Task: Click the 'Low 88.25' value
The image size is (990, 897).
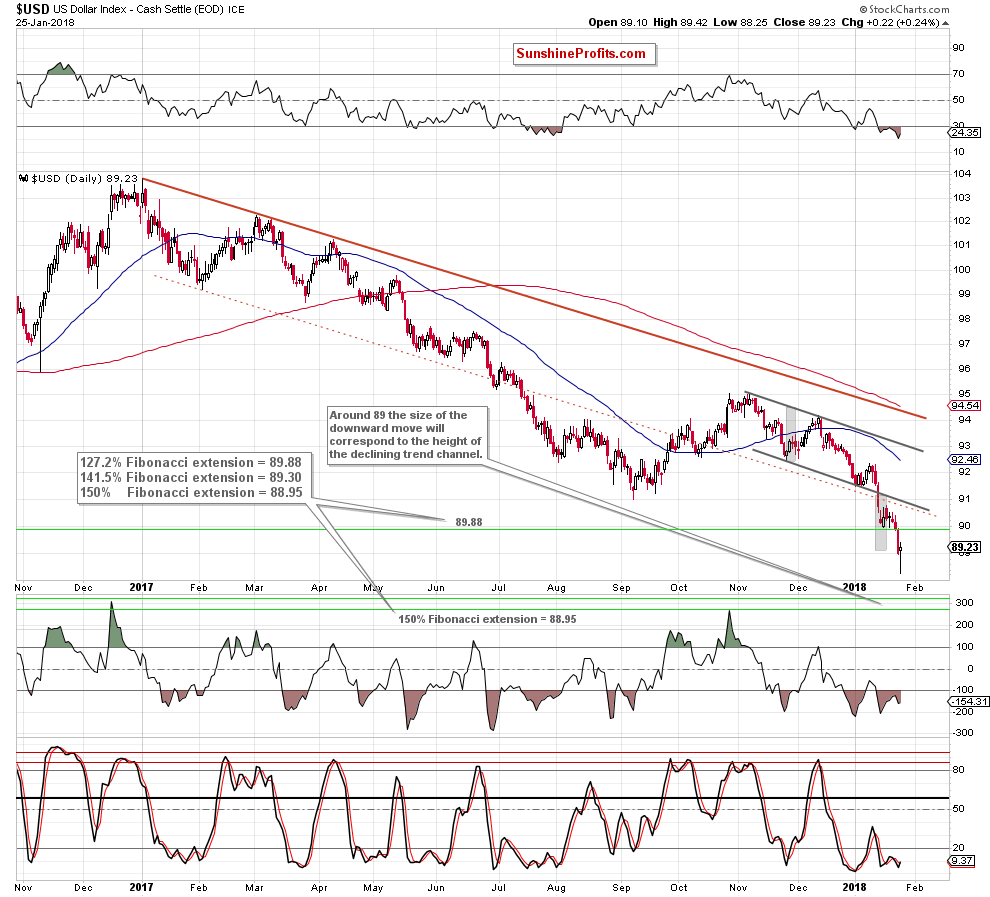Action: pos(740,22)
